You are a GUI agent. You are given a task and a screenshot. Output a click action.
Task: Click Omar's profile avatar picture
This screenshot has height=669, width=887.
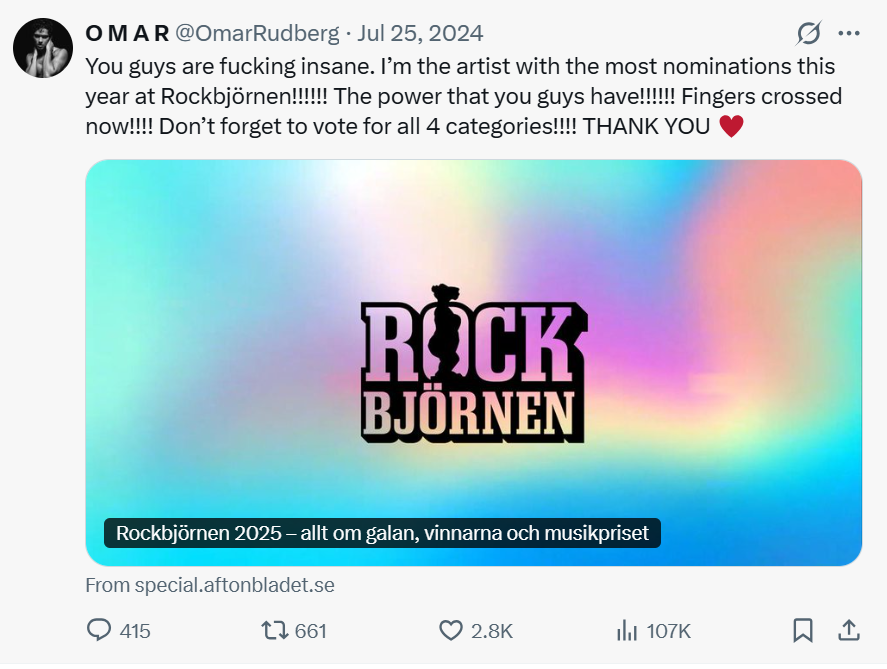(43, 48)
